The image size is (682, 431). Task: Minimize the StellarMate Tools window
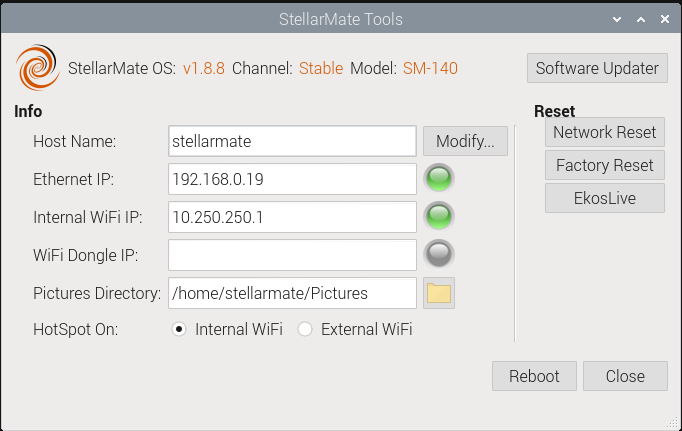pos(617,19)
